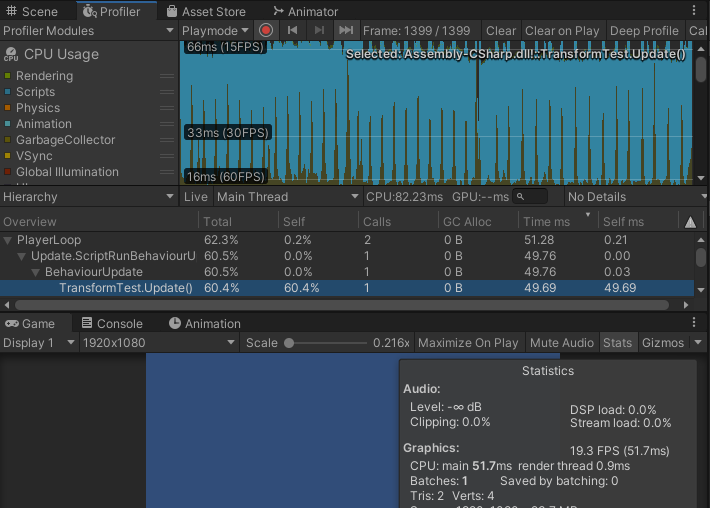
Task: Switch to the Scene tab
Action: tap(32, 11)
